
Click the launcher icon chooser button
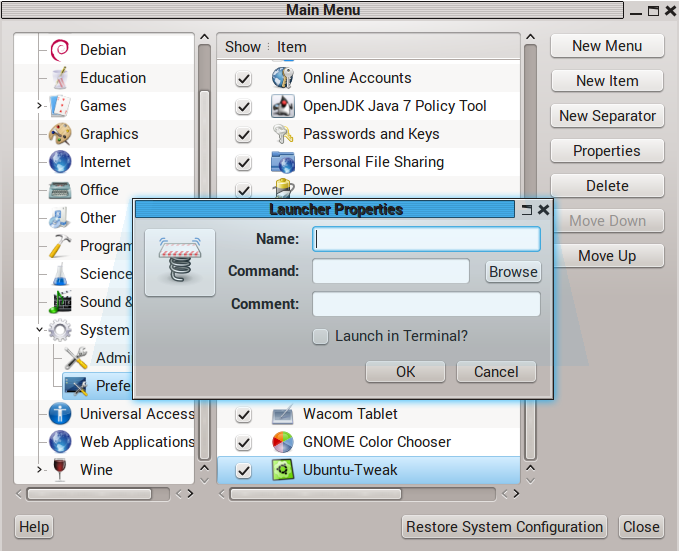[180, 262]
